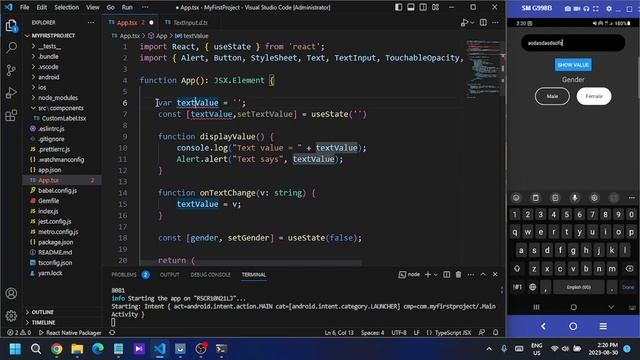
Task: Open the Go menu
Action: (111, 7)
